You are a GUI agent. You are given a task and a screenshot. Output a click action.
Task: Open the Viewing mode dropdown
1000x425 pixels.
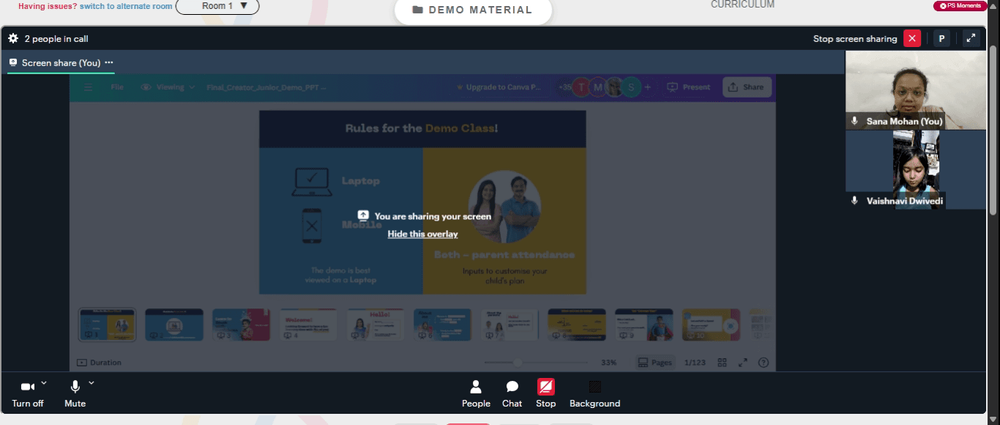168,87
